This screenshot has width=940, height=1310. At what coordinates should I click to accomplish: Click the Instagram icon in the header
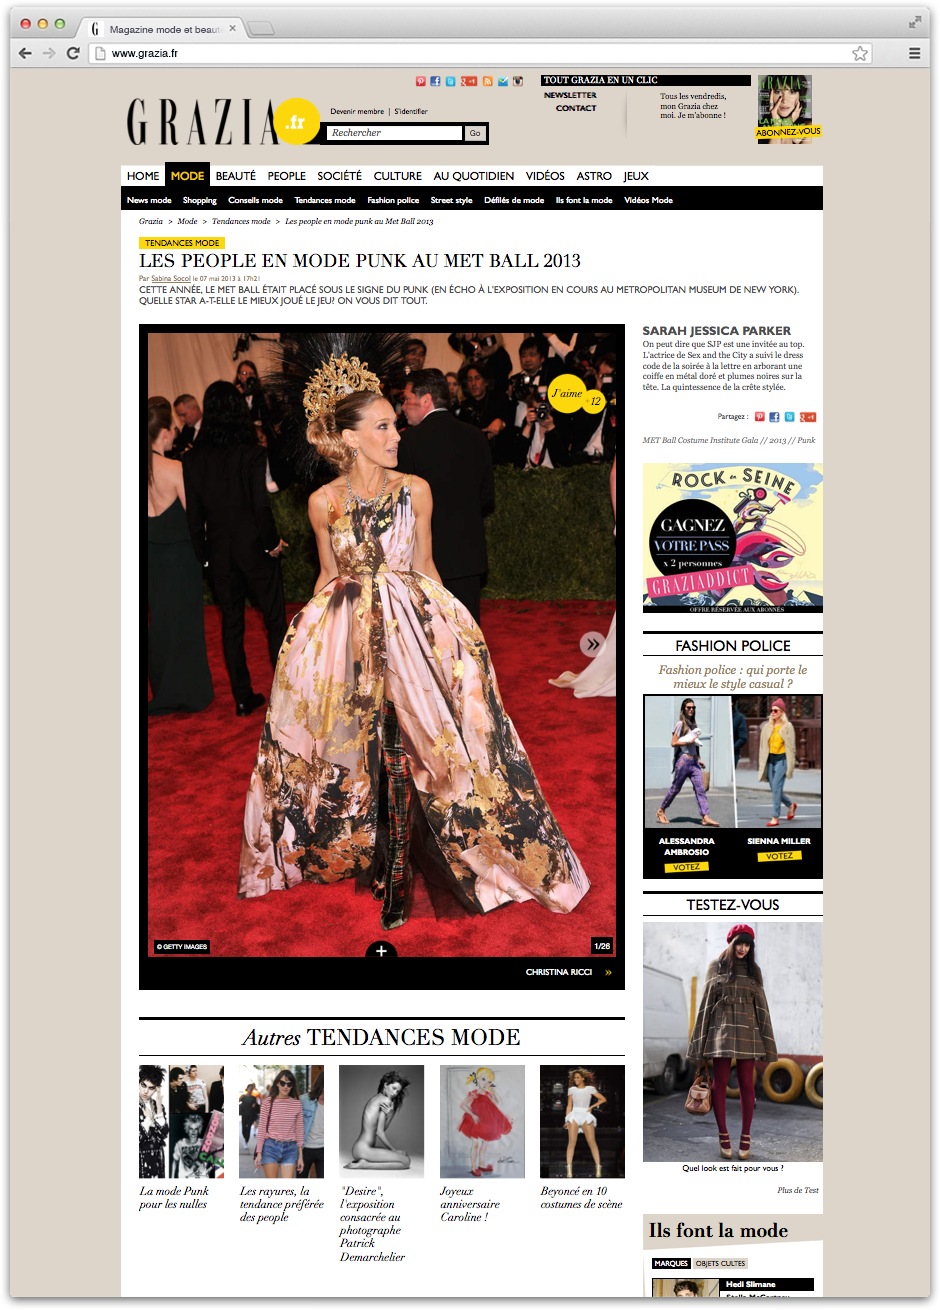pyautogui.click(x=518, y=82)
